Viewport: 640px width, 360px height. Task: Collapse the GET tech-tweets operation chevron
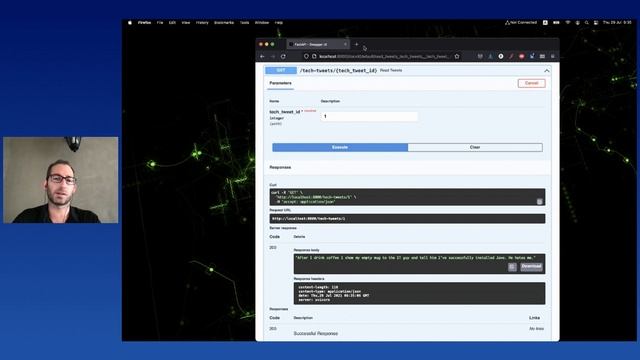click(547, 71)
